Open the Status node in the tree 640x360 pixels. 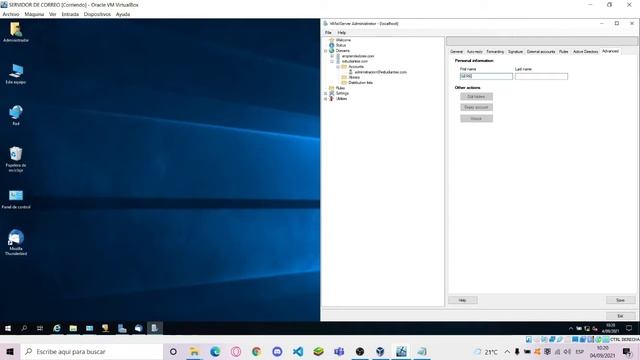click(x=341, y=45)
